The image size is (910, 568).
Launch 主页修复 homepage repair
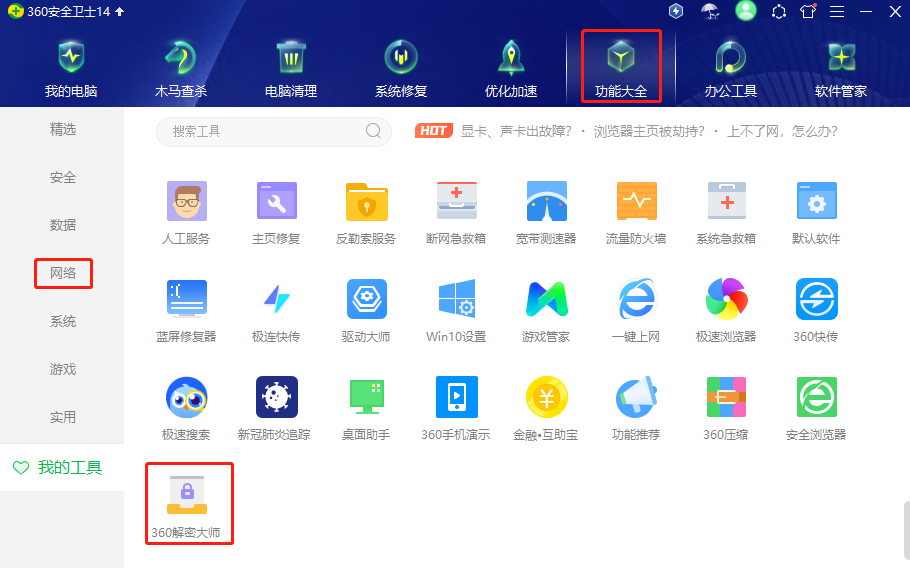coord(276,213)
